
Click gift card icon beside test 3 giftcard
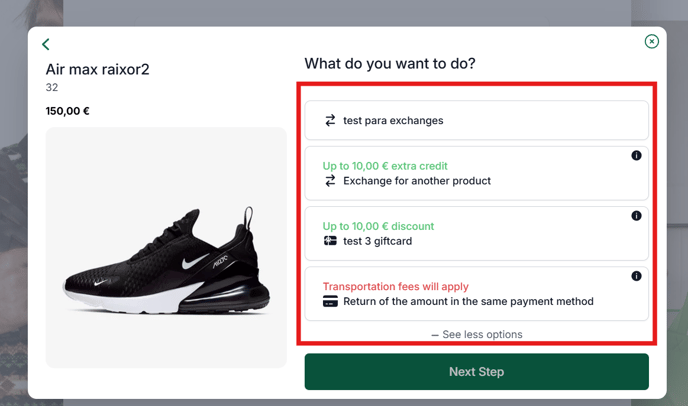click(330, 241)
